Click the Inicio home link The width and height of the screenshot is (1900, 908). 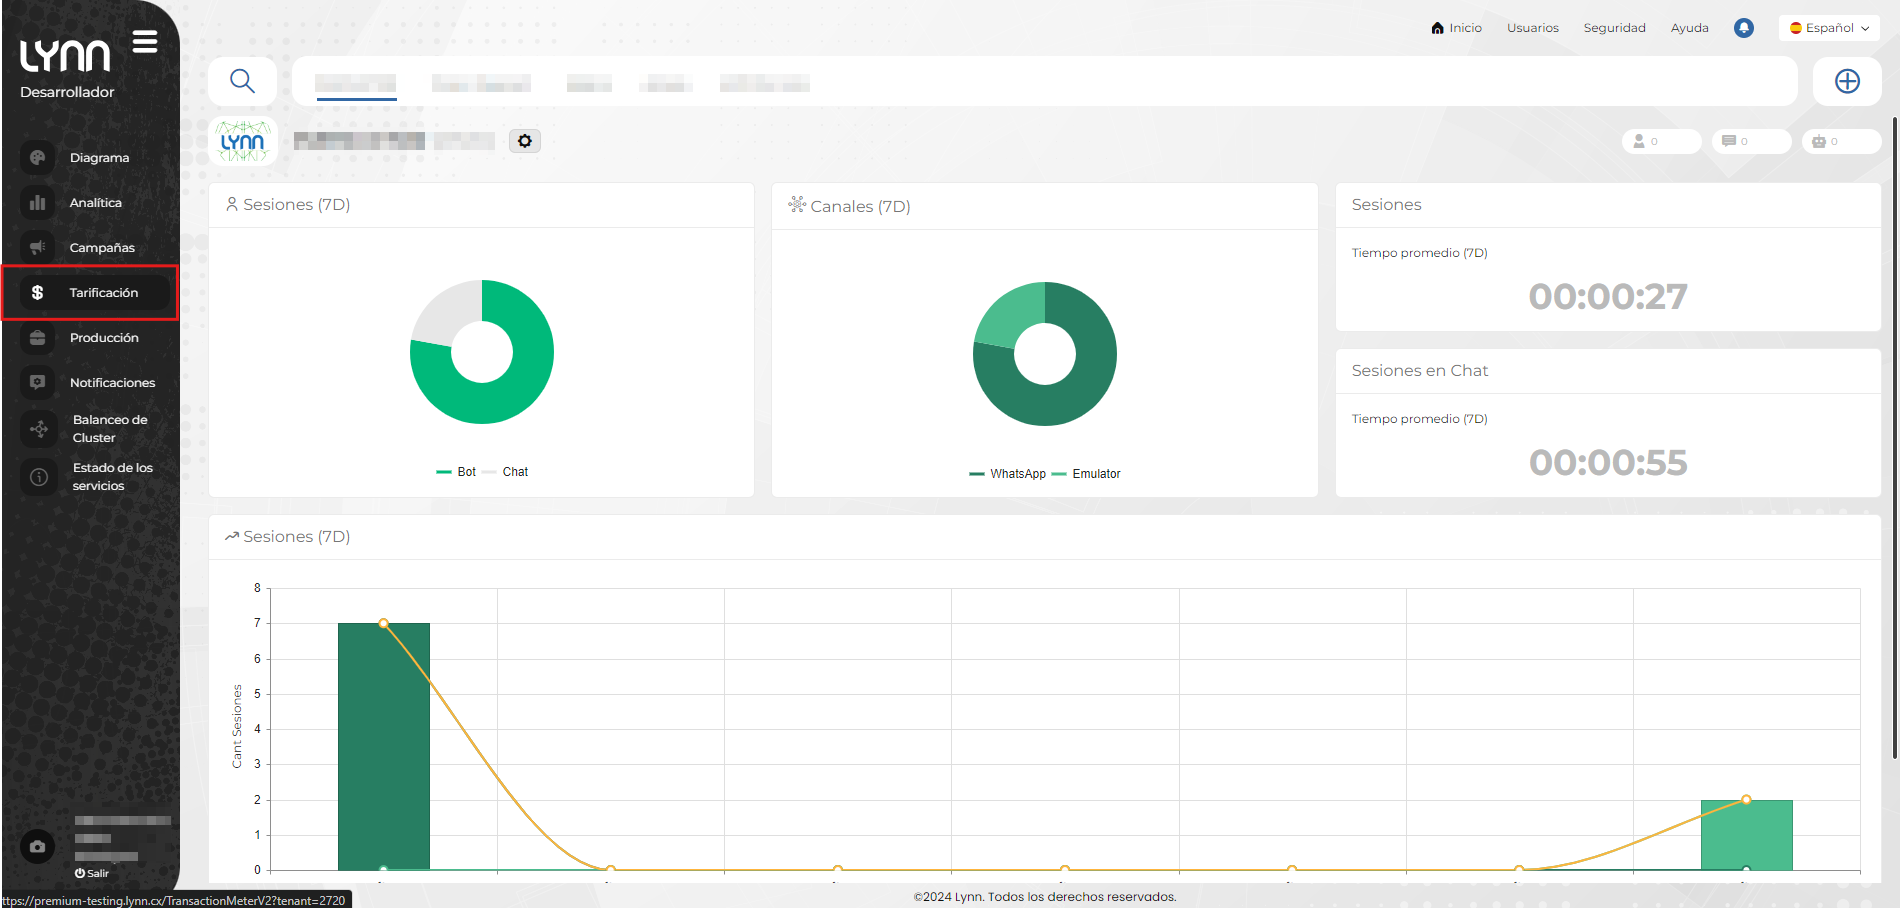coord(1457,28)
